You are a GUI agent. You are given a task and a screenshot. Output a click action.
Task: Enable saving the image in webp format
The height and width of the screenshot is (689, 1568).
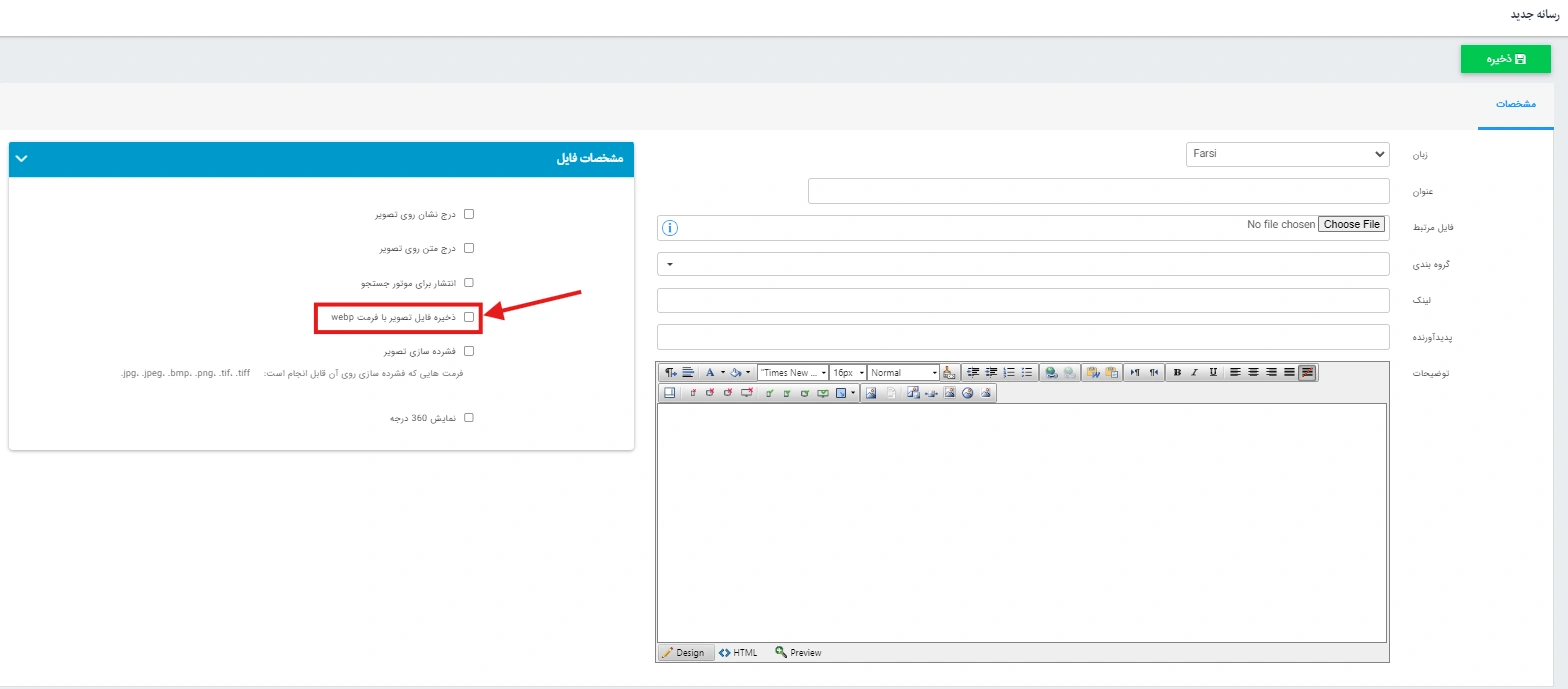[x=469, y=317]
